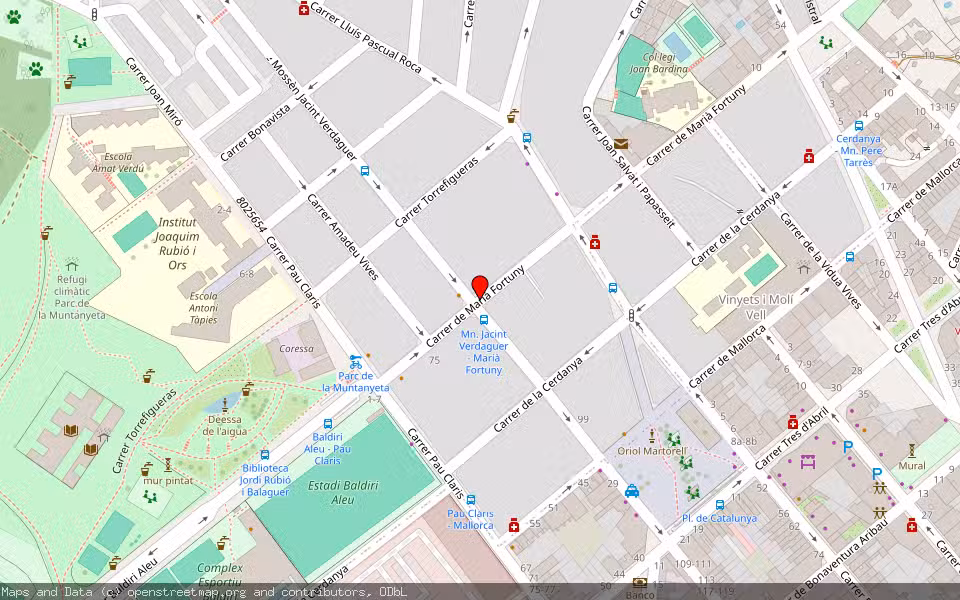Select the Complex Esportiu label

pos(220,574)
